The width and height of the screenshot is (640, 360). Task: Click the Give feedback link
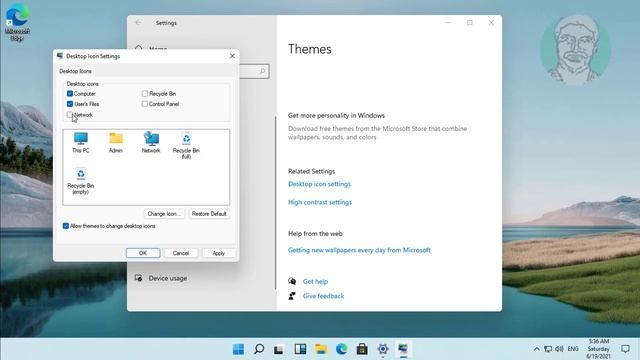tap(323, 296)
